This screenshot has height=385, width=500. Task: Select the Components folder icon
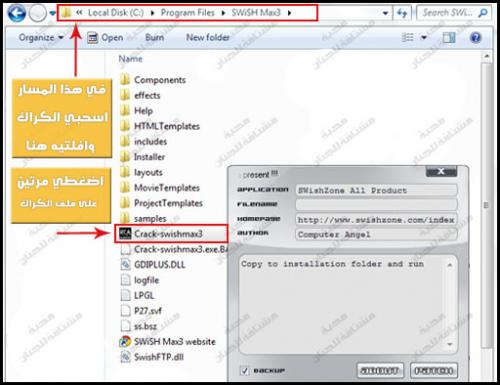point(125,80)
